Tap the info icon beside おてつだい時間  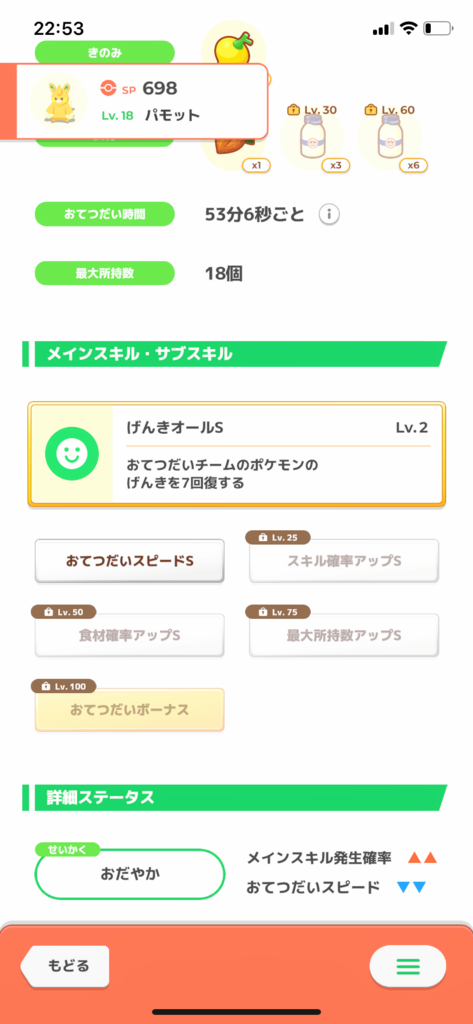329,214
